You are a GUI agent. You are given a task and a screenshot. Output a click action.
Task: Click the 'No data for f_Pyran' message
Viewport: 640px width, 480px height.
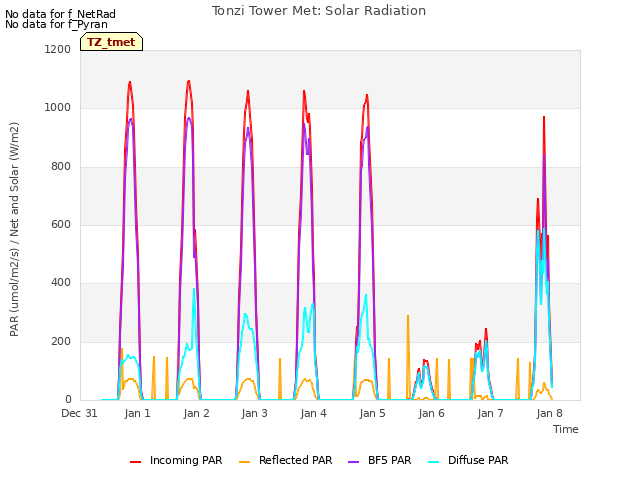(x=56, y=24)
